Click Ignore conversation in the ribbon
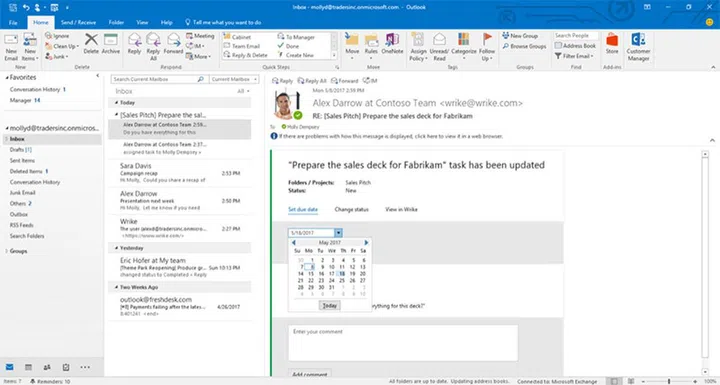Viewport: 720px width, 385px height. [x=57, y=36]
